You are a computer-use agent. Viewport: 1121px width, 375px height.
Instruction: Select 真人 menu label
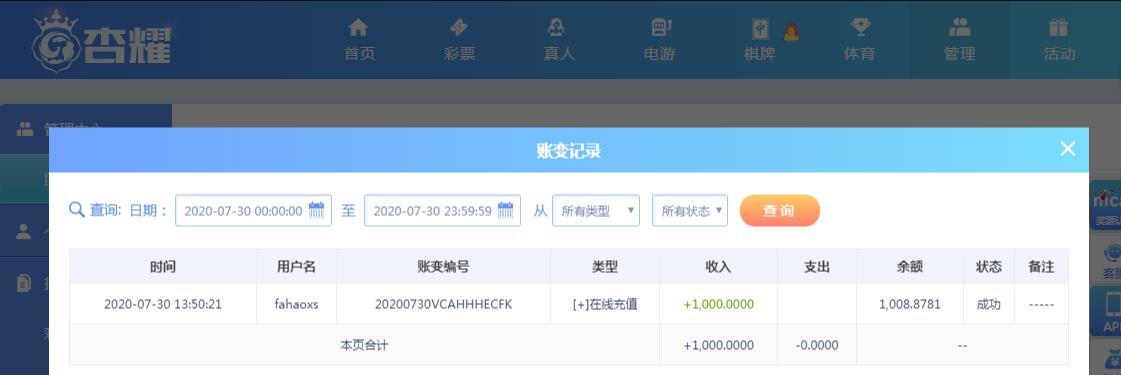coord(559,54)
